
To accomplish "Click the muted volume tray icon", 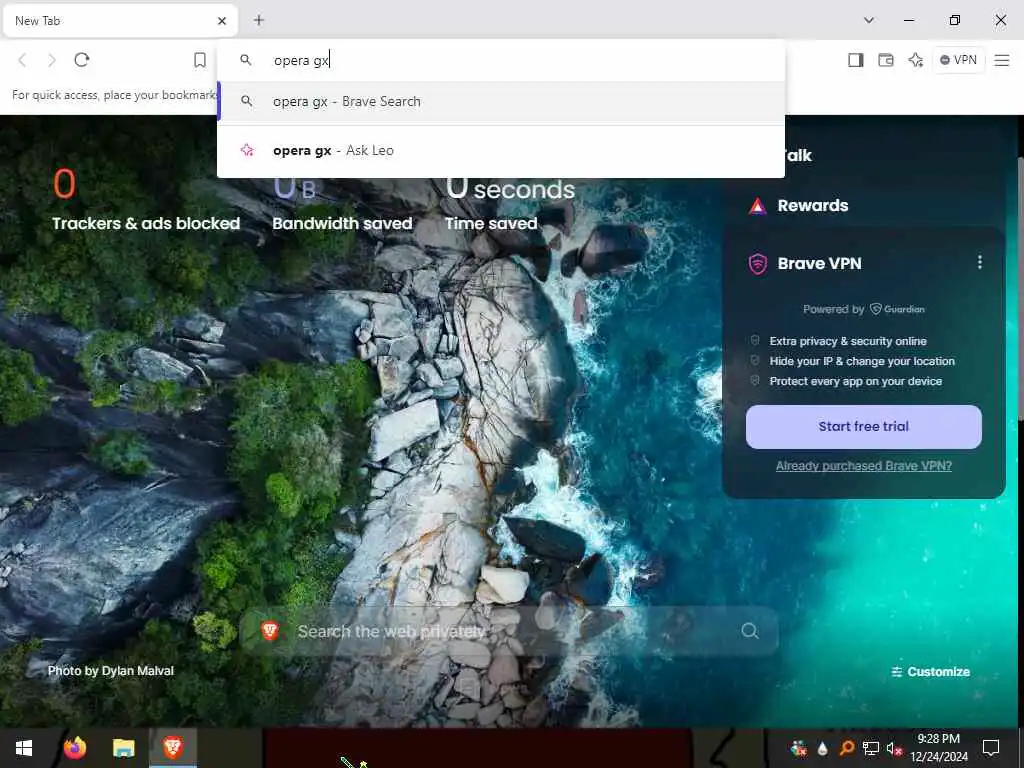I will click(893, 748).
